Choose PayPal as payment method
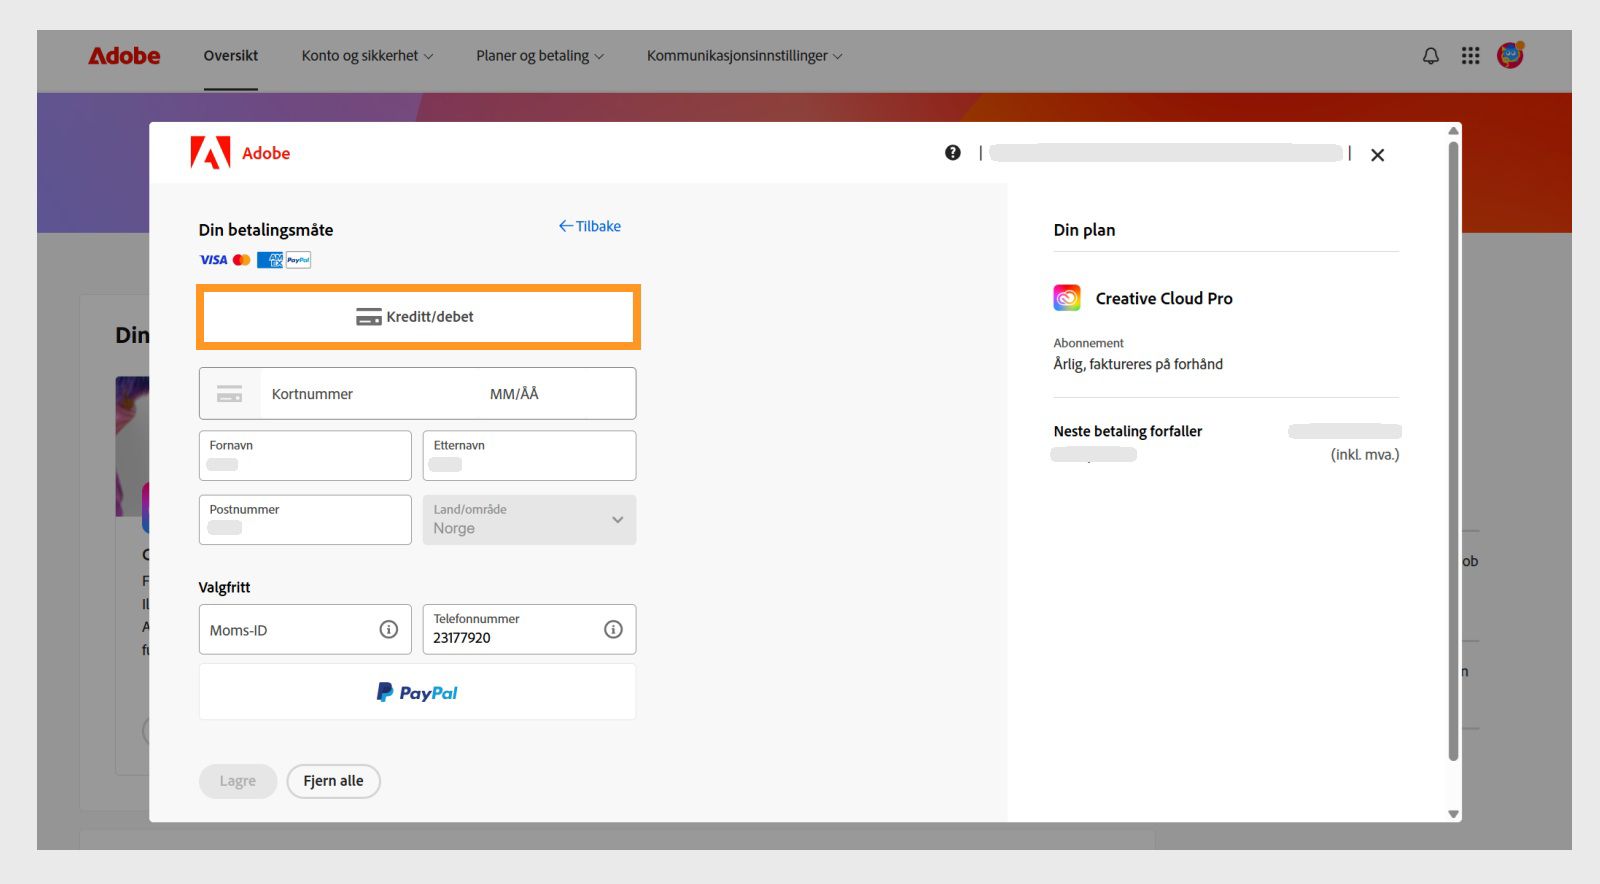1600x884 pixels. tap(418, 692)
